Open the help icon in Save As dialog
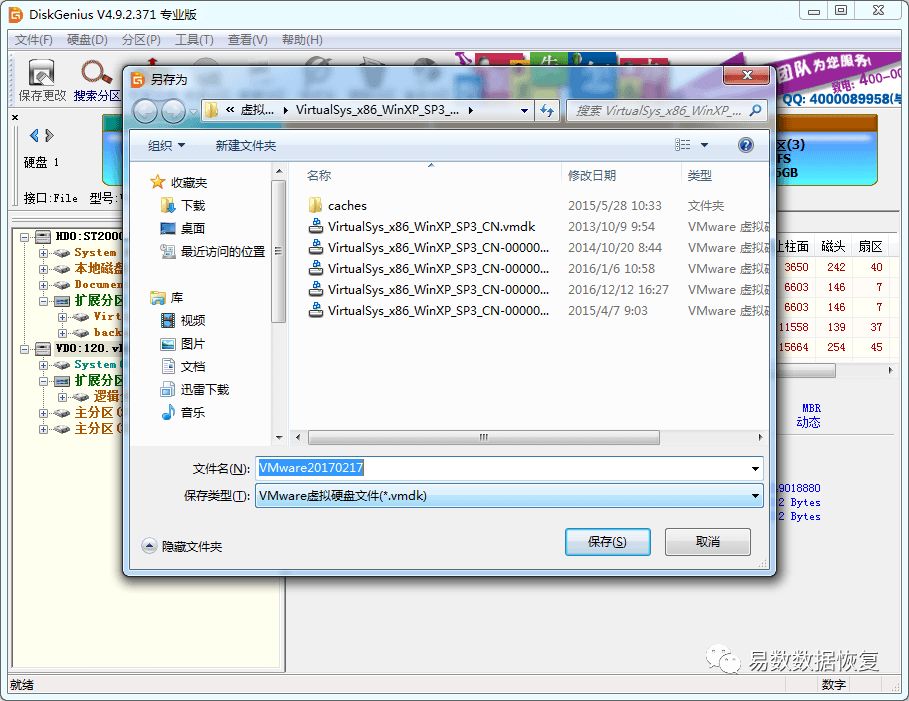The height and width of the screenshot is (701, 909). click(746, 145)
